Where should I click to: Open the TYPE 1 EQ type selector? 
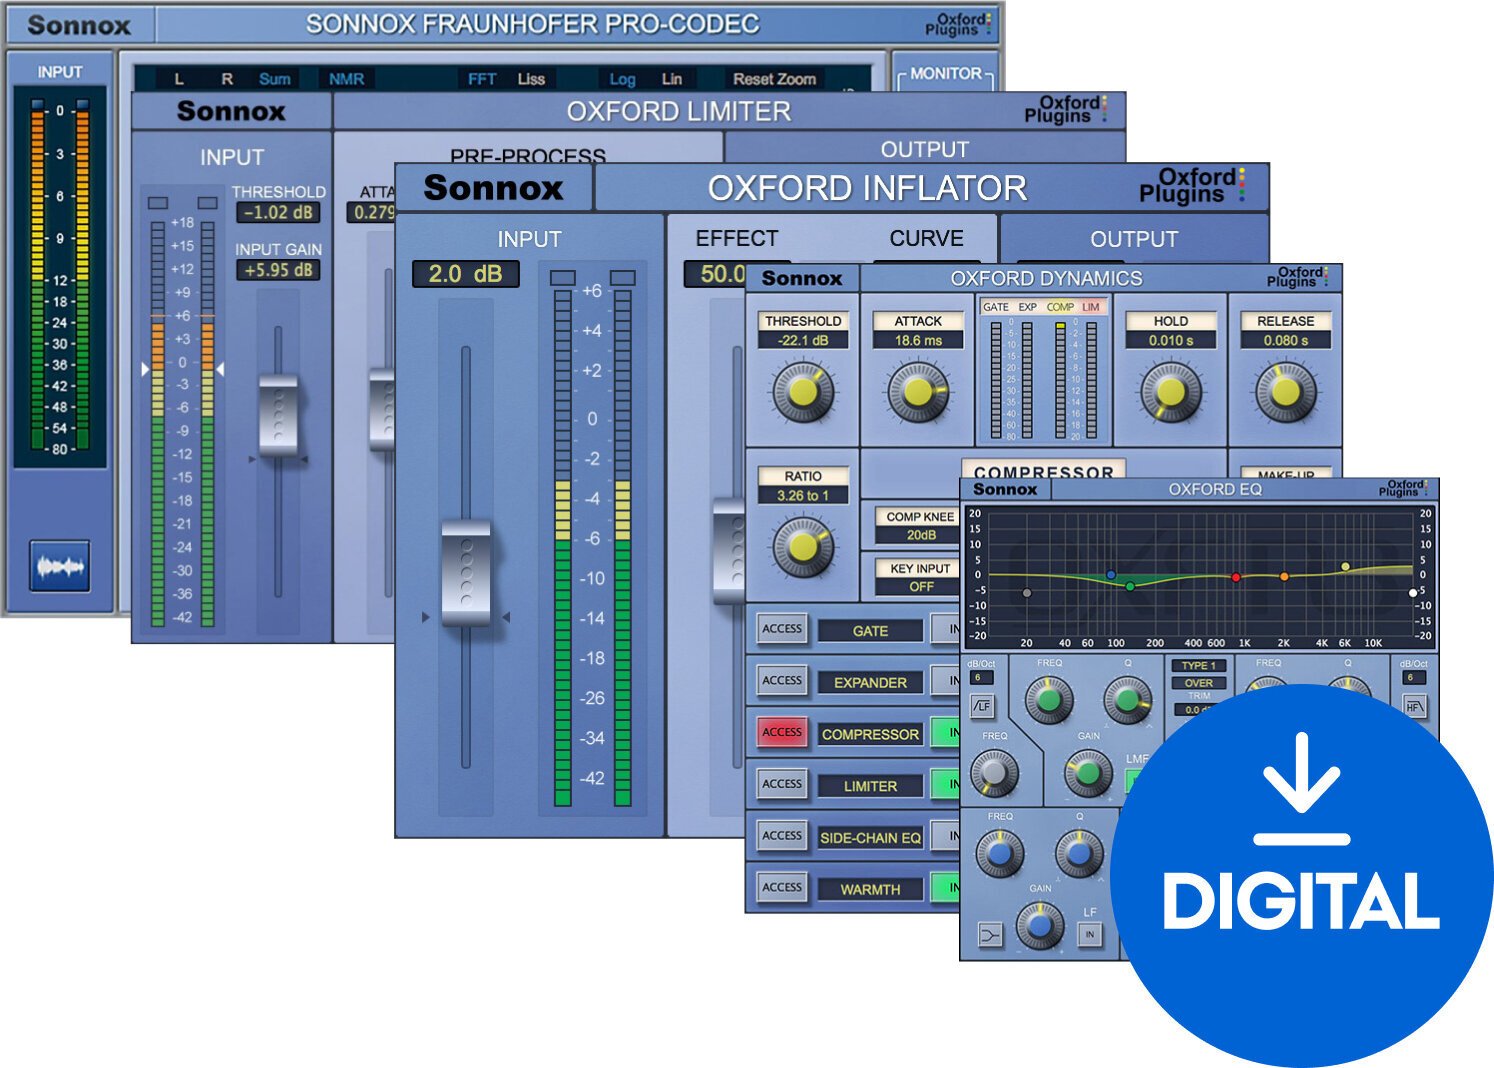click(x=1200, y=665)
